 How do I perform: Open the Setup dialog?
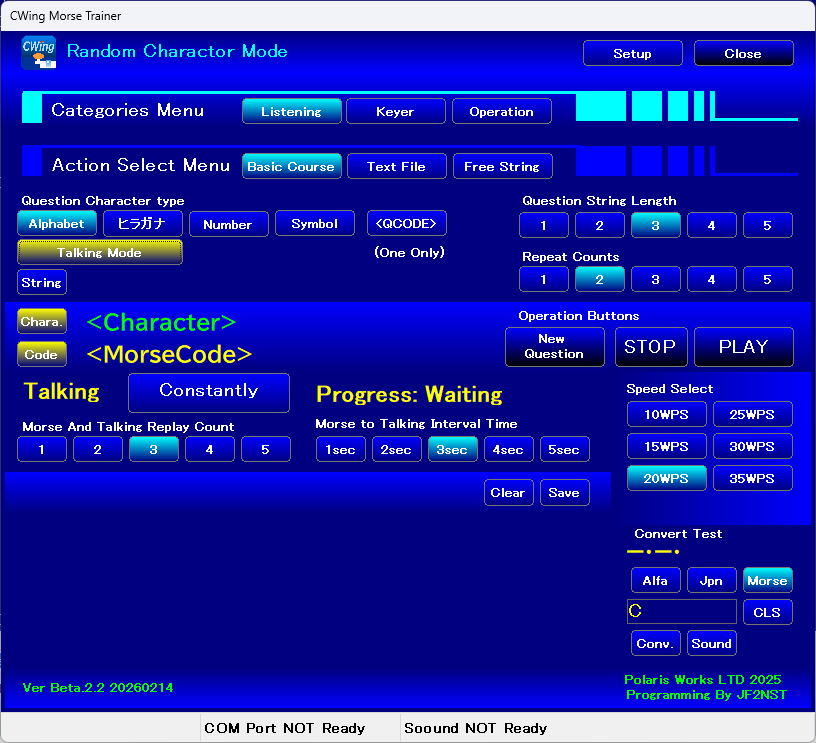click(x=632, y=54)
